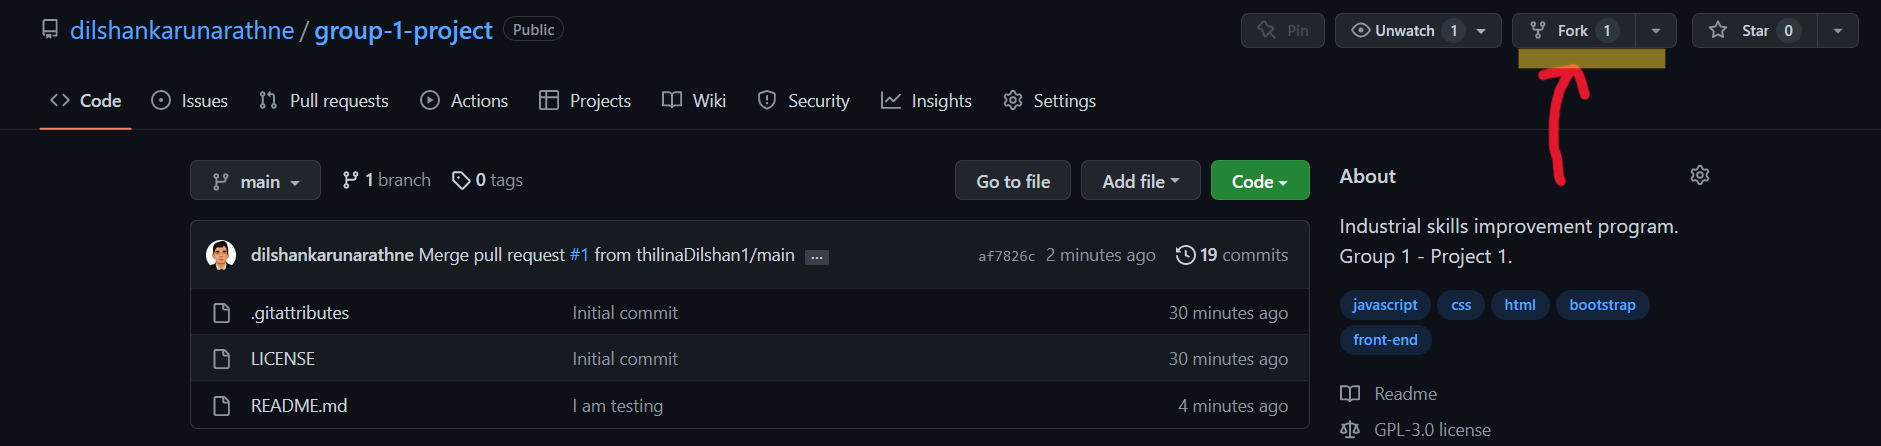
Task: Open the Wiki tab
Action: 694,100
